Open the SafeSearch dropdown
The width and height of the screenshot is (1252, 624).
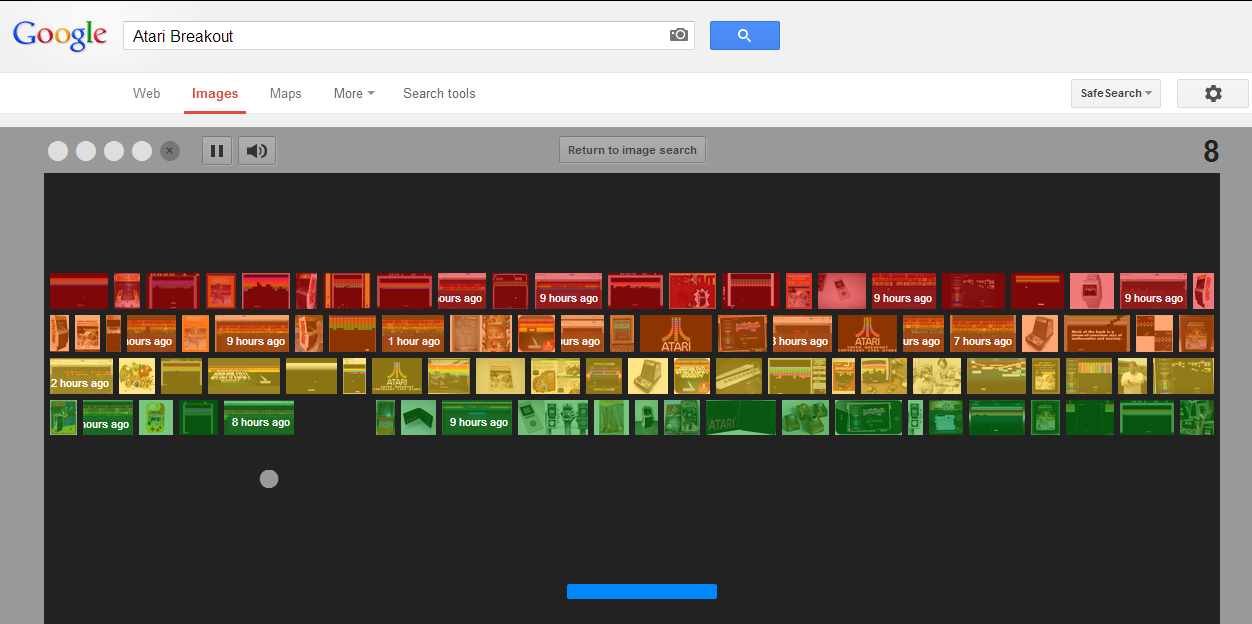(x=1116, y=93)
